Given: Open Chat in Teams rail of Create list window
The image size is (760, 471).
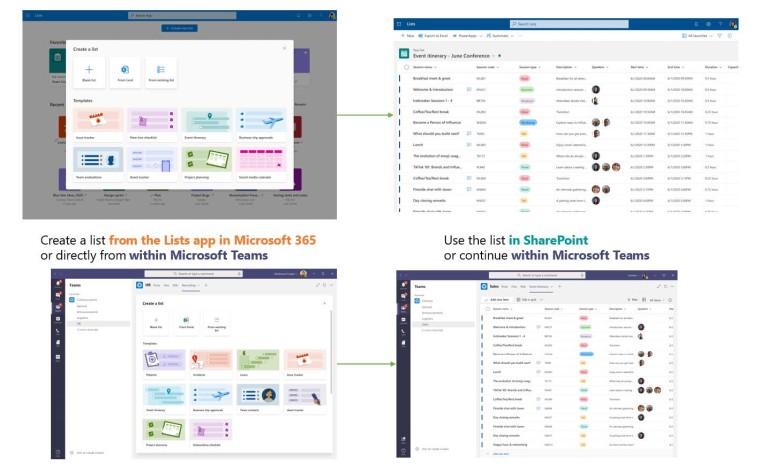Looking at the screenshot, I should pyautogui.click(x=58, y=295).
